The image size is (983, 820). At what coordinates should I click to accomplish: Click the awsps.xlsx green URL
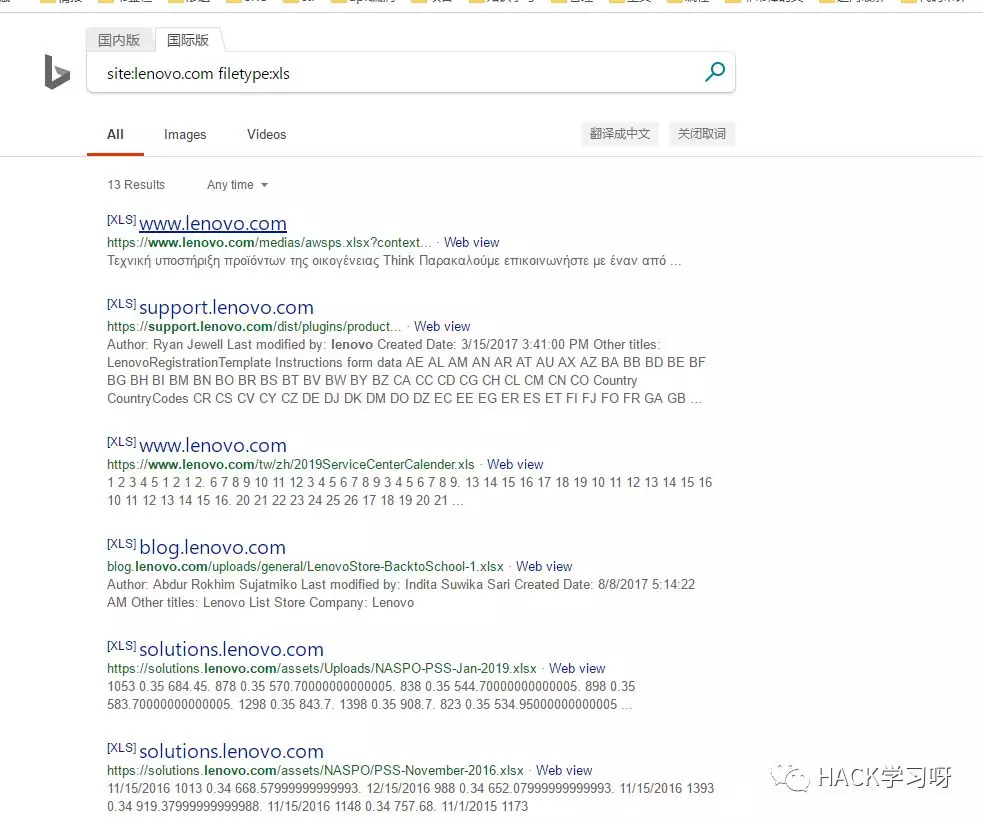click(269, 243)
